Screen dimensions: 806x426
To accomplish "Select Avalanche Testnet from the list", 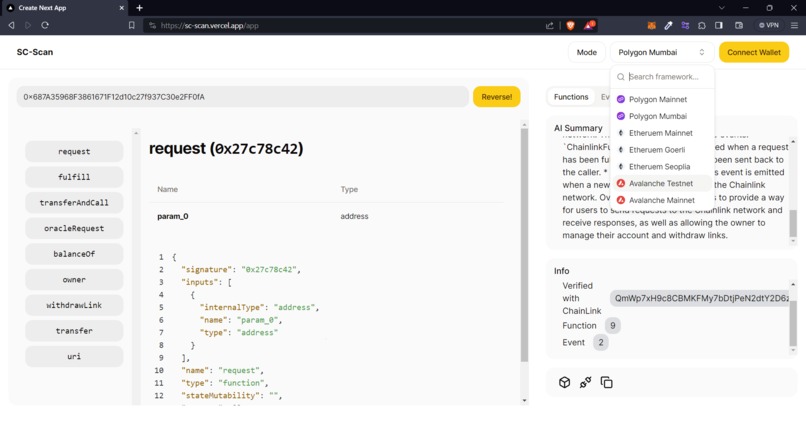I will pos(662,183).
